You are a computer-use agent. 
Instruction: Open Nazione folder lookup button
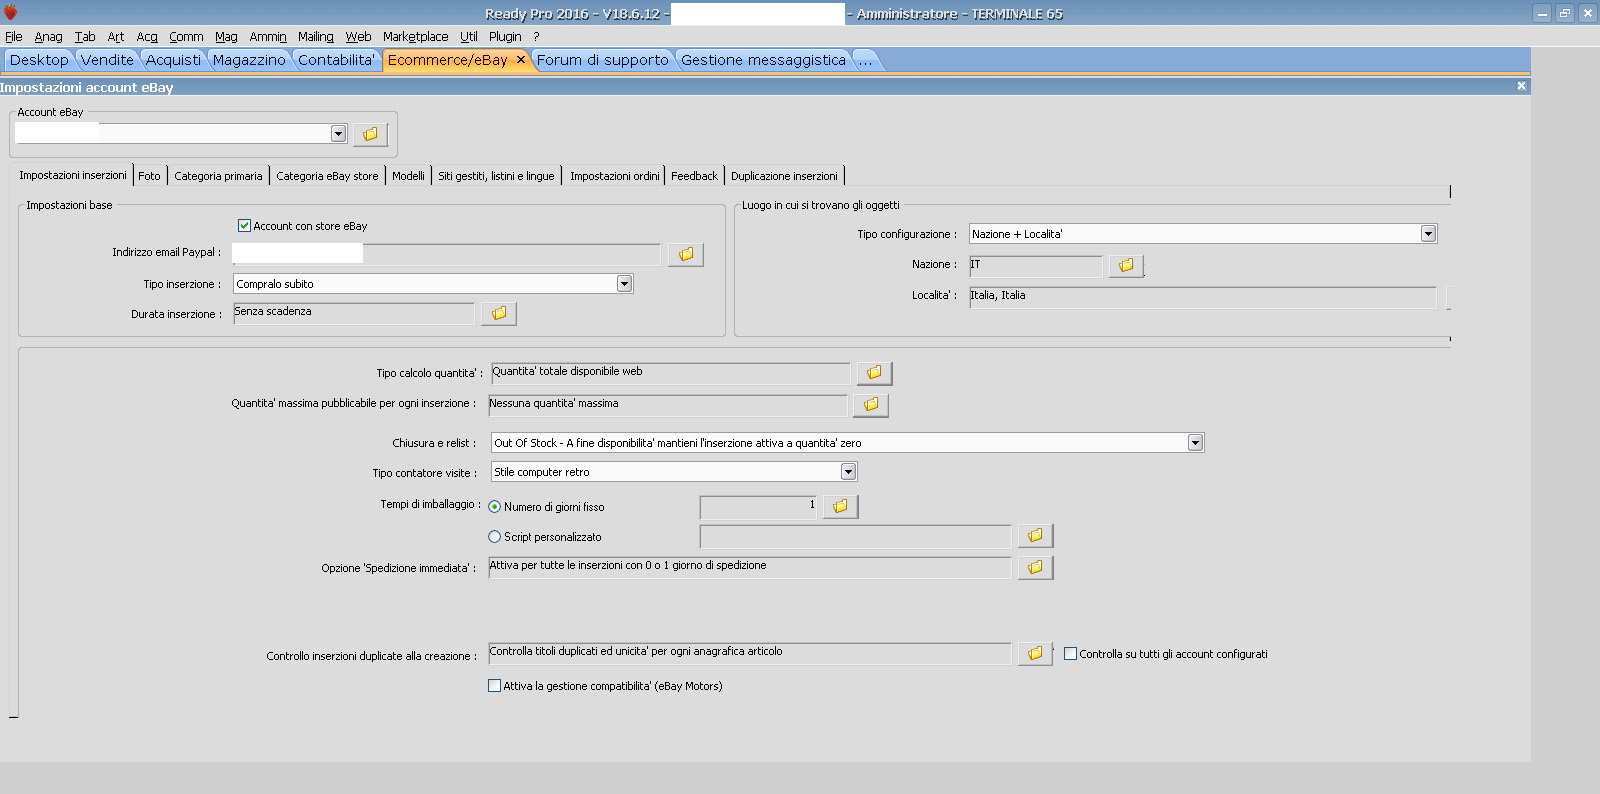coord(1126,265)
